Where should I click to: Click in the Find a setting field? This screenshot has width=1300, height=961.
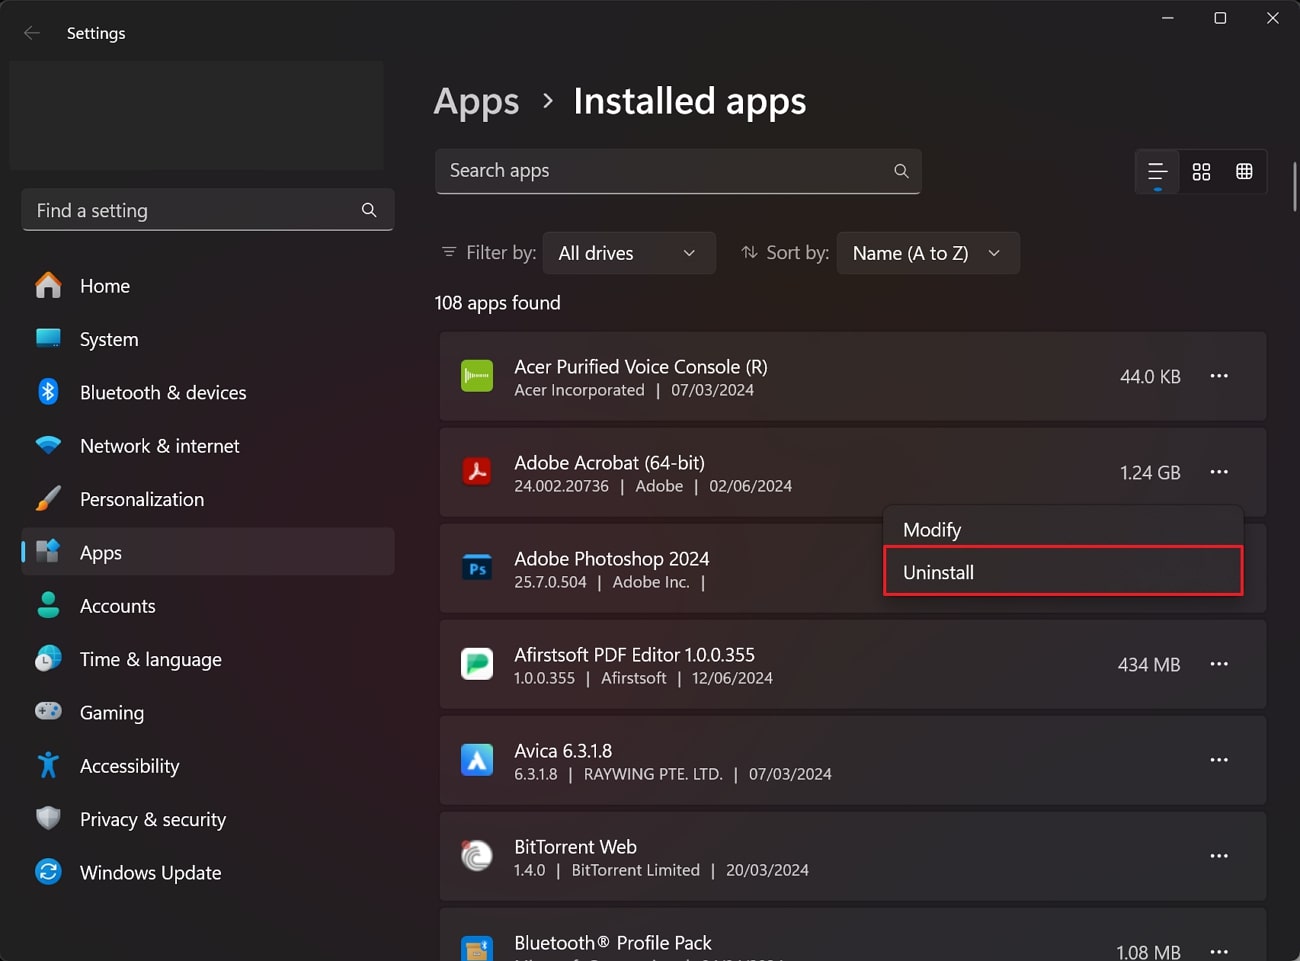pos(207,210)
